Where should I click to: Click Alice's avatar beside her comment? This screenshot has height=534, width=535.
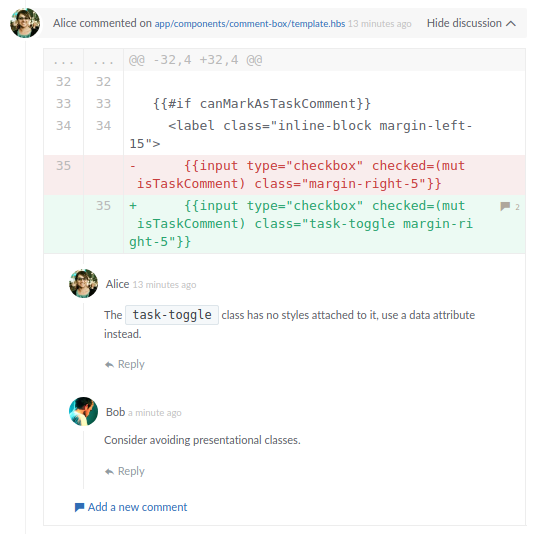(x=84, y=283)
